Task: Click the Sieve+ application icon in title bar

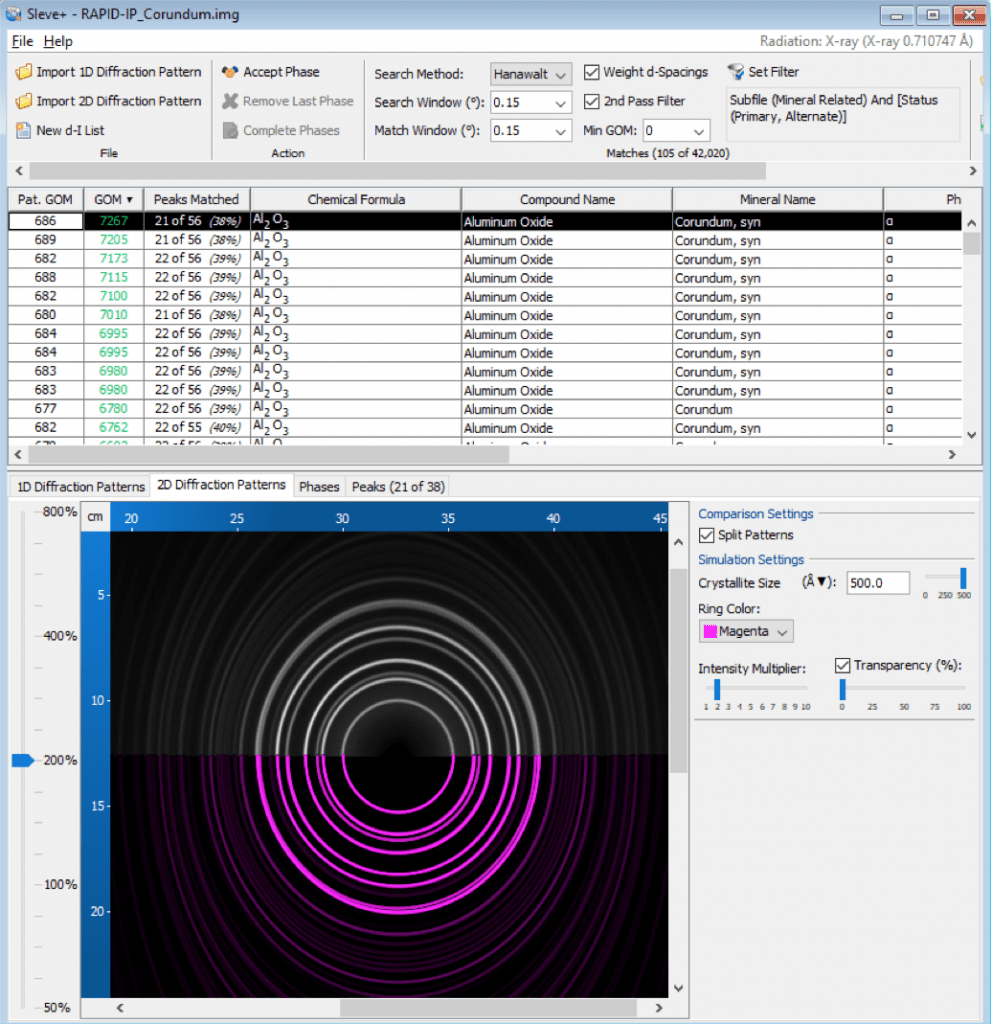Action: coord(14,14)
